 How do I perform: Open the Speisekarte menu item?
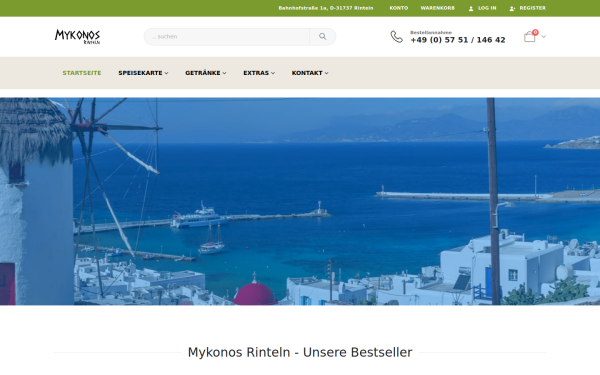[x=140, y=73]
